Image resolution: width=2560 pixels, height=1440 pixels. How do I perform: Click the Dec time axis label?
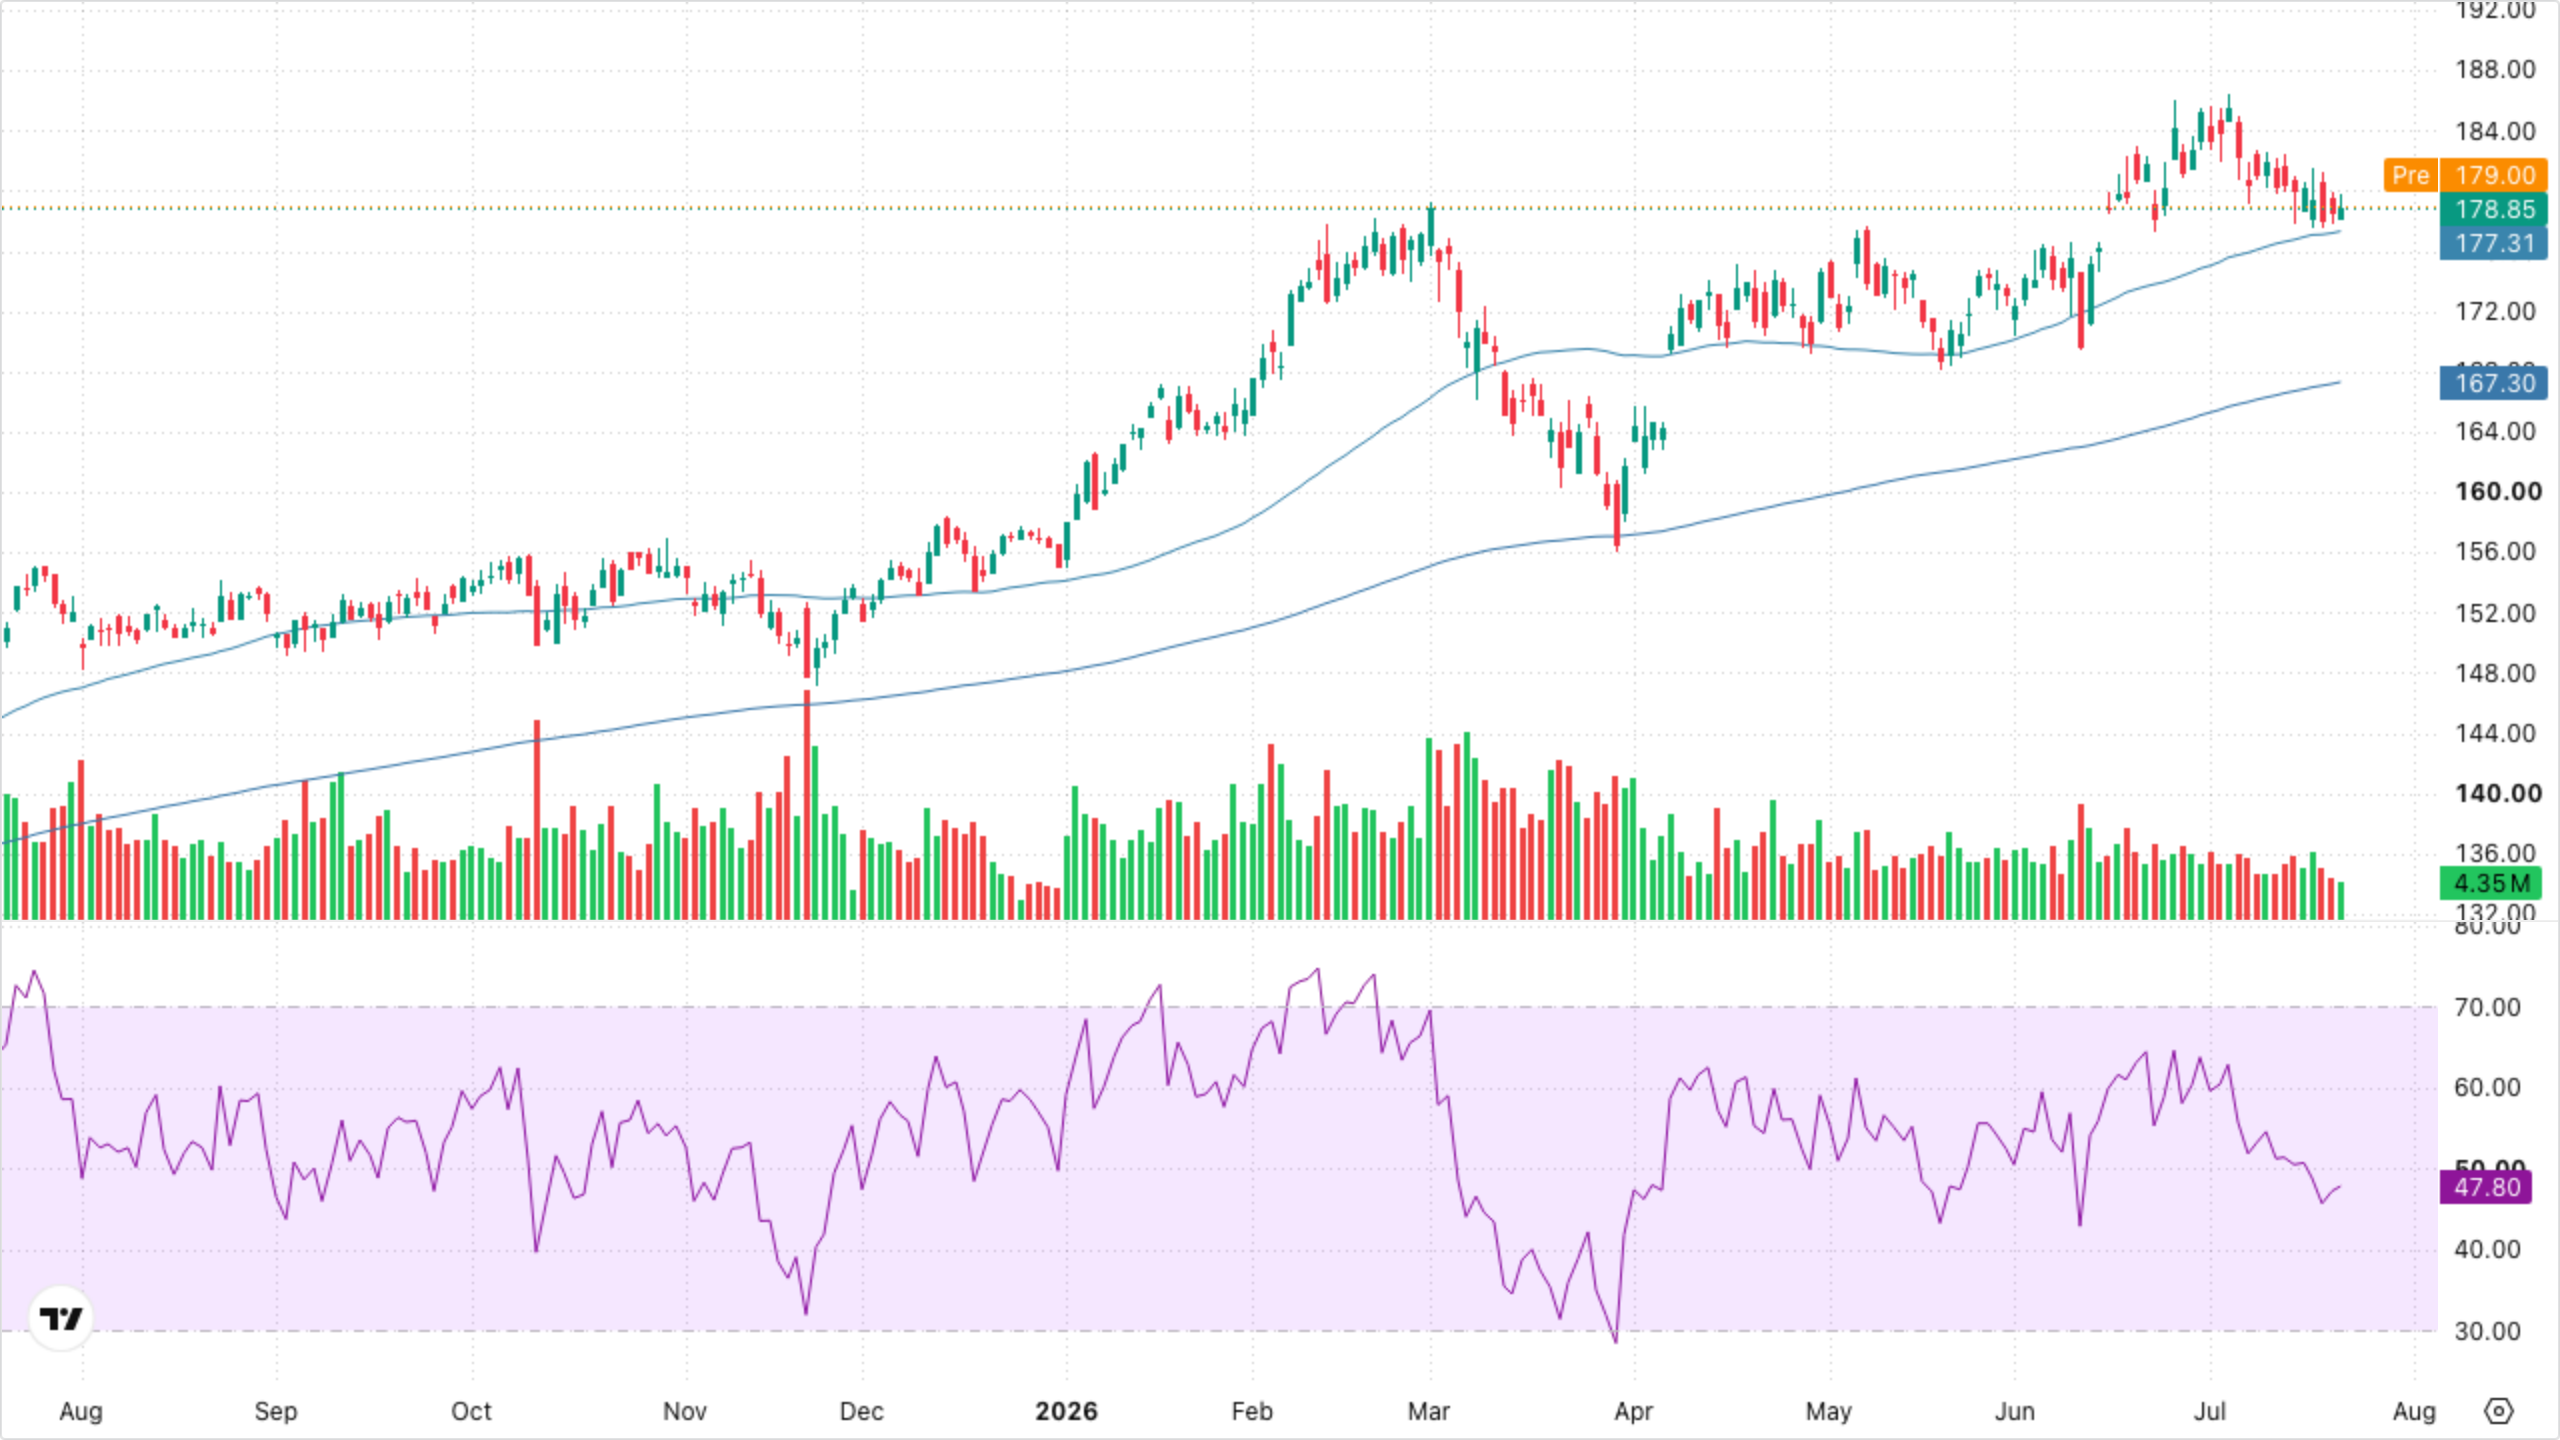861,1411
